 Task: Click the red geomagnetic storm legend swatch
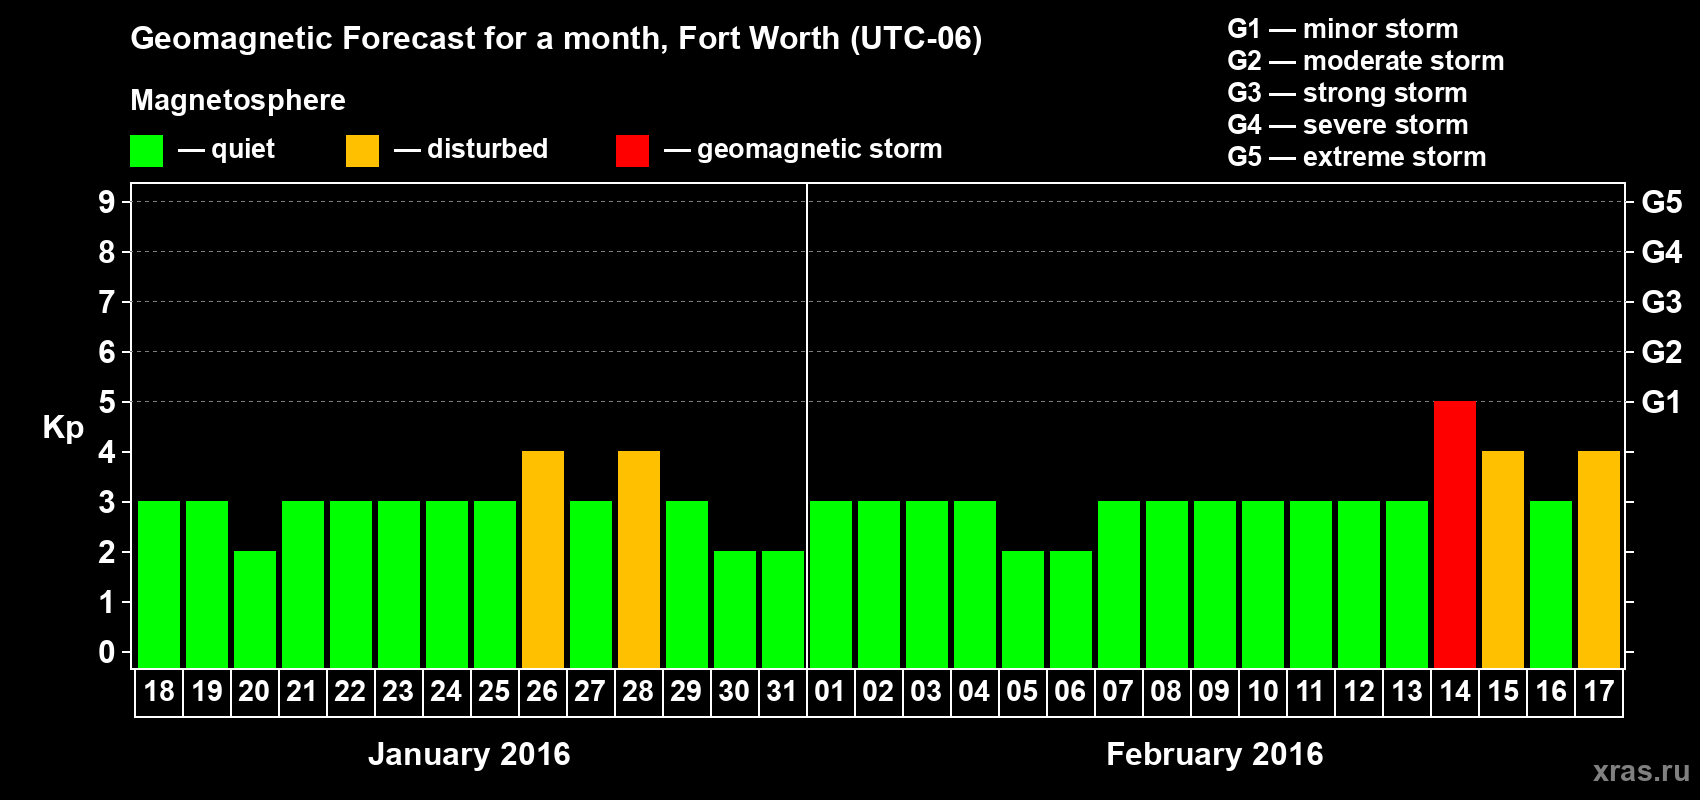(x=632, y=151)
